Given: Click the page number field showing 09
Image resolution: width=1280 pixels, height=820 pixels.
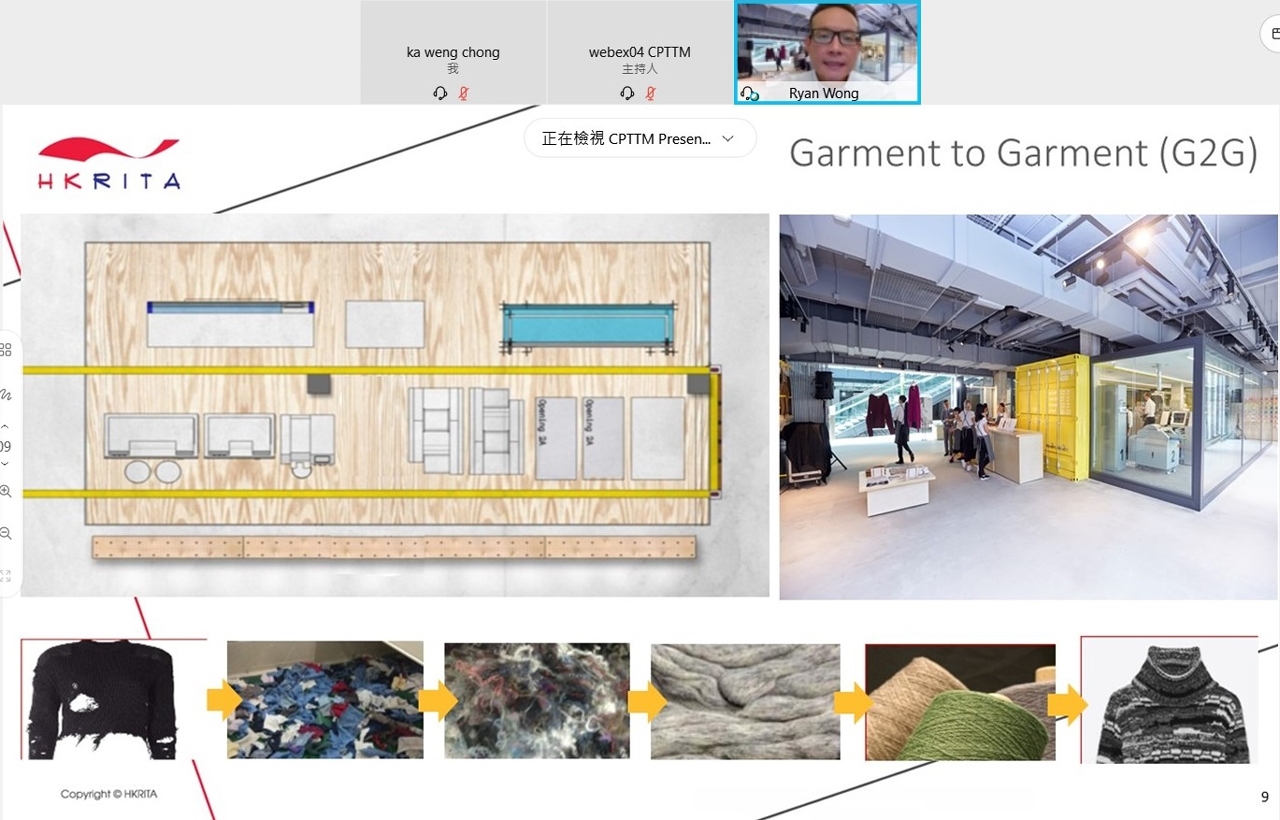Looking at the screenshot, I should [x=6, y=446].
